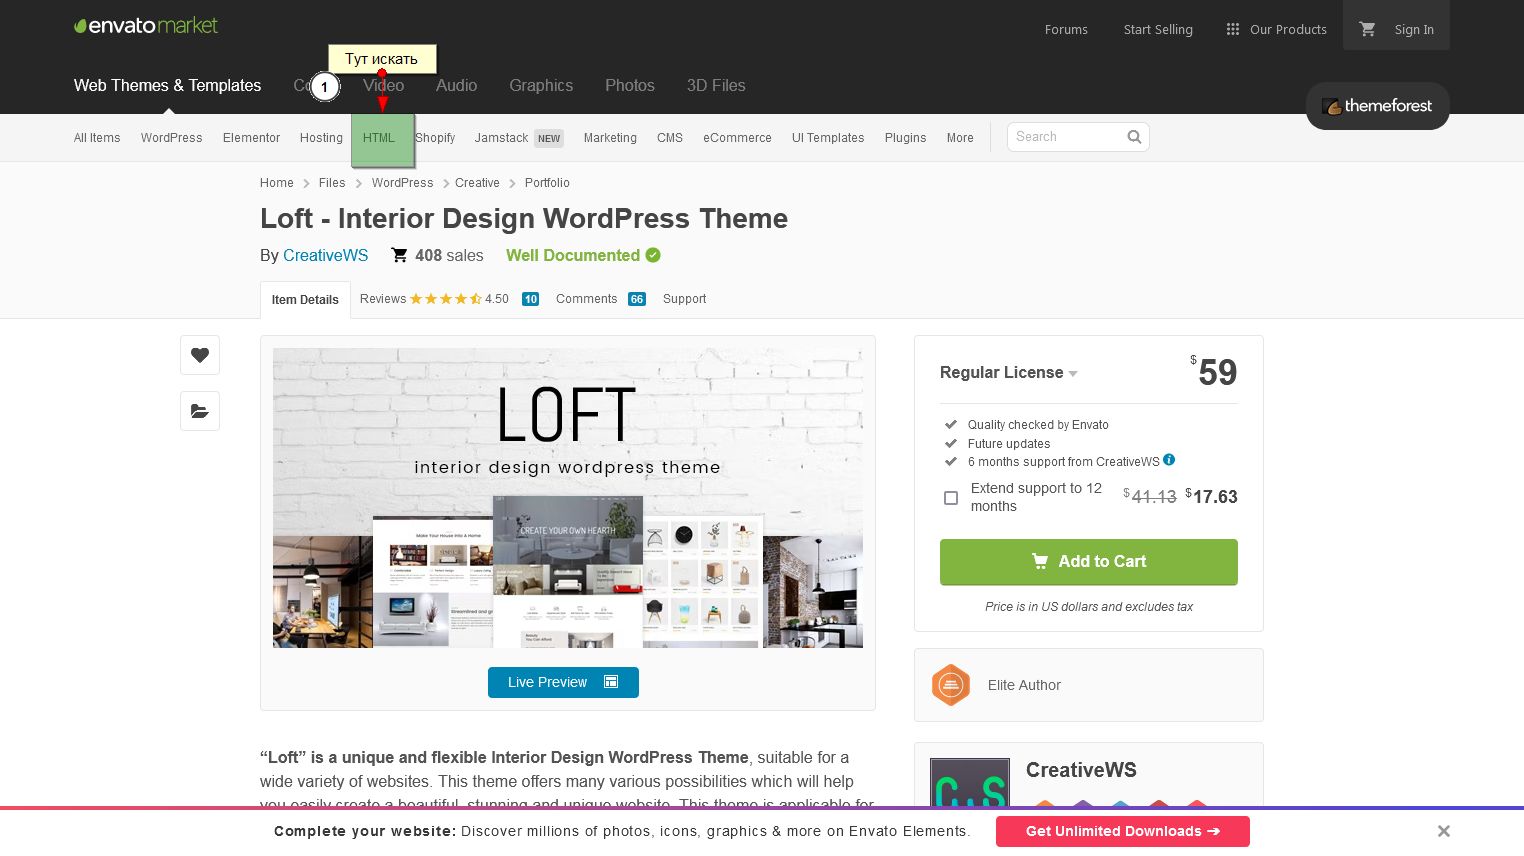Enable extend support to 12 months
Screen dimensions: 1524x856
tap(951, 498)
